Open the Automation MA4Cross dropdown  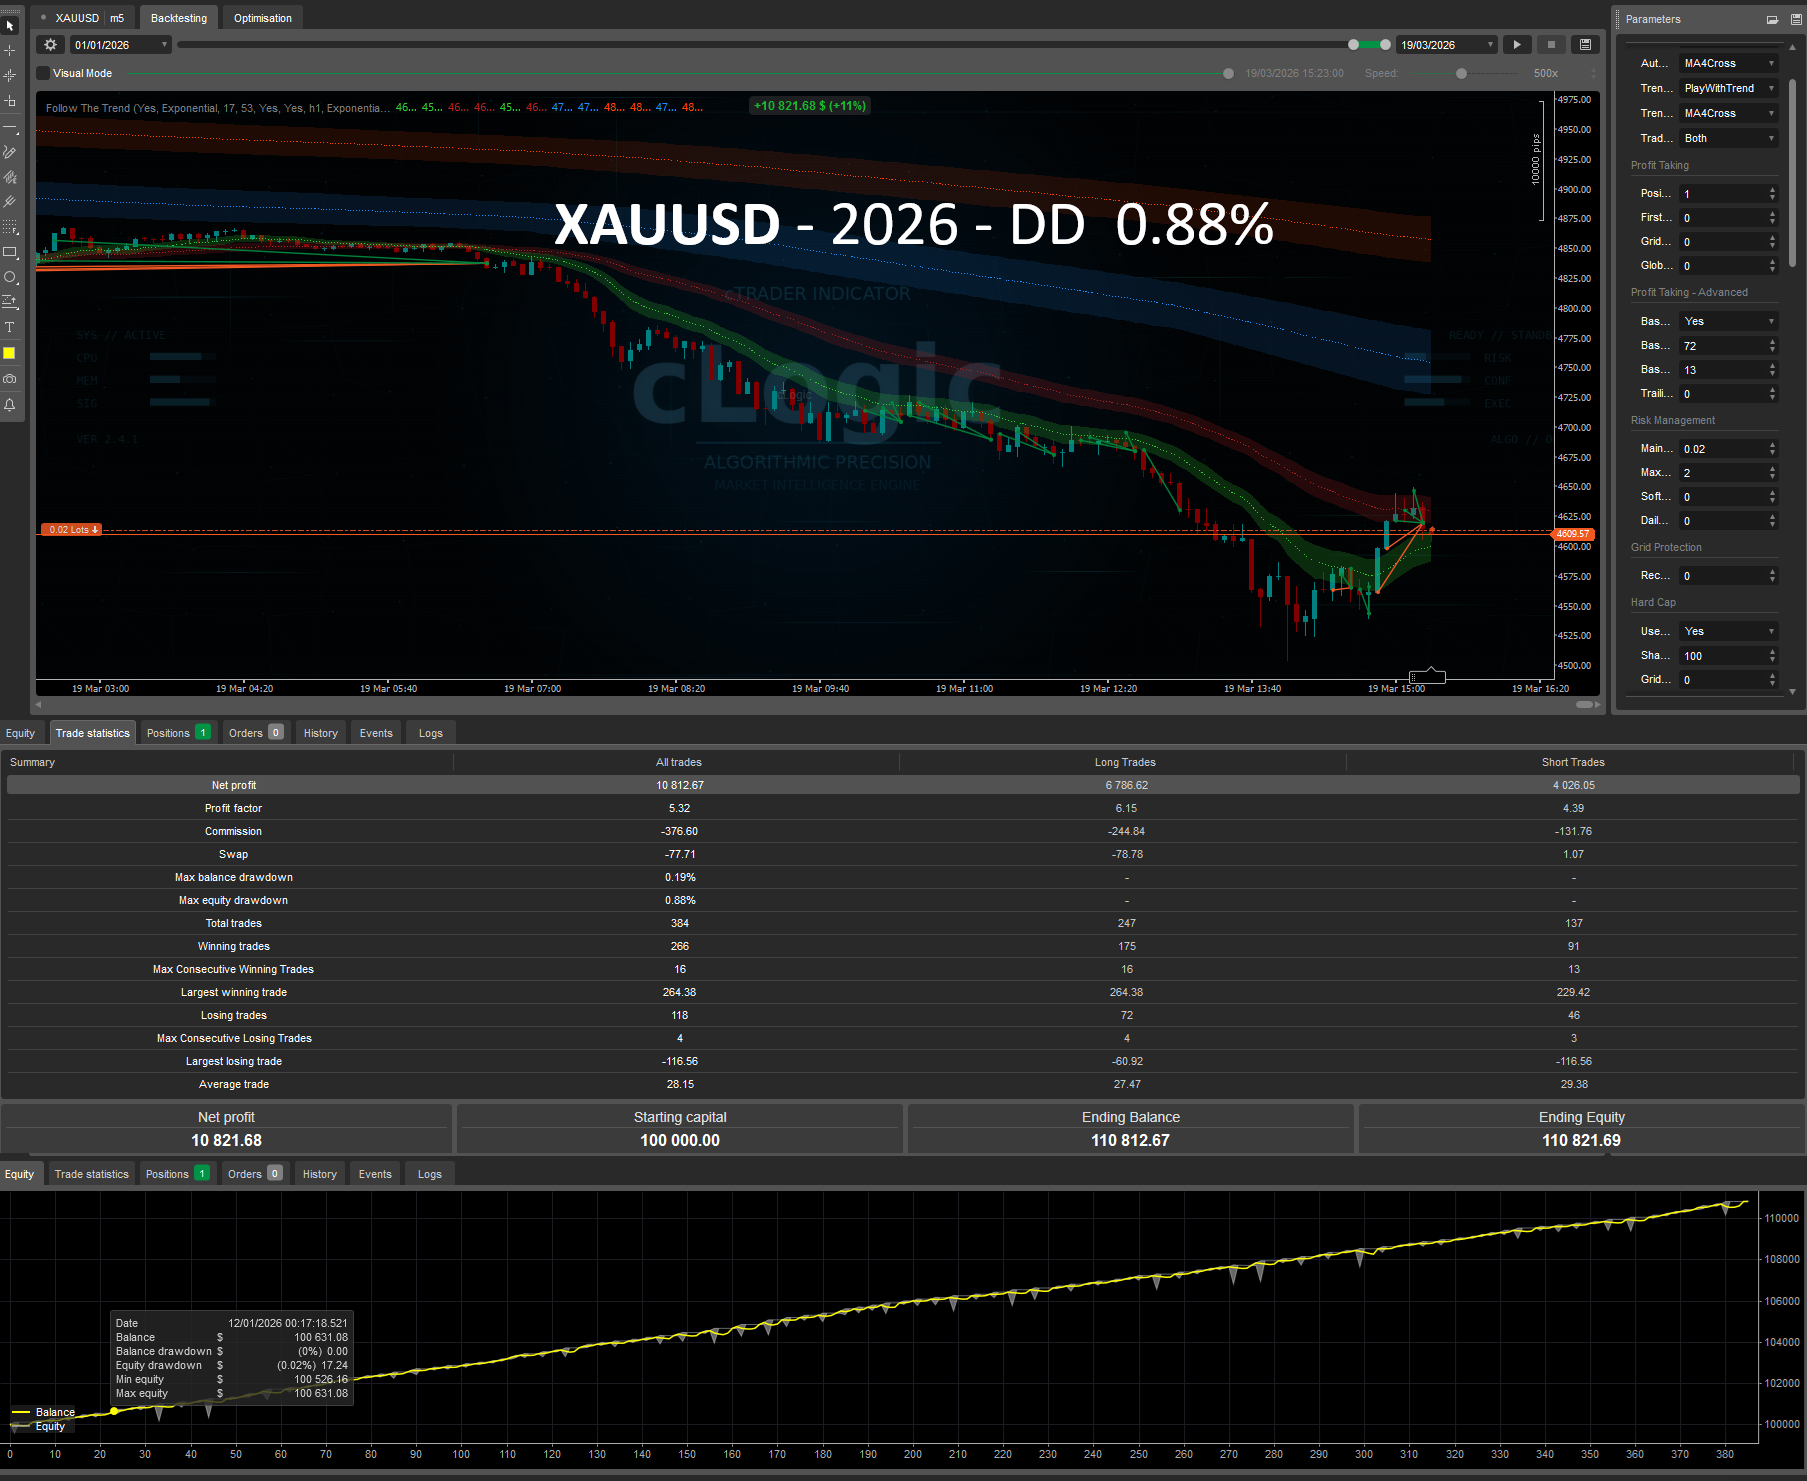click(x=1729, y=63)
